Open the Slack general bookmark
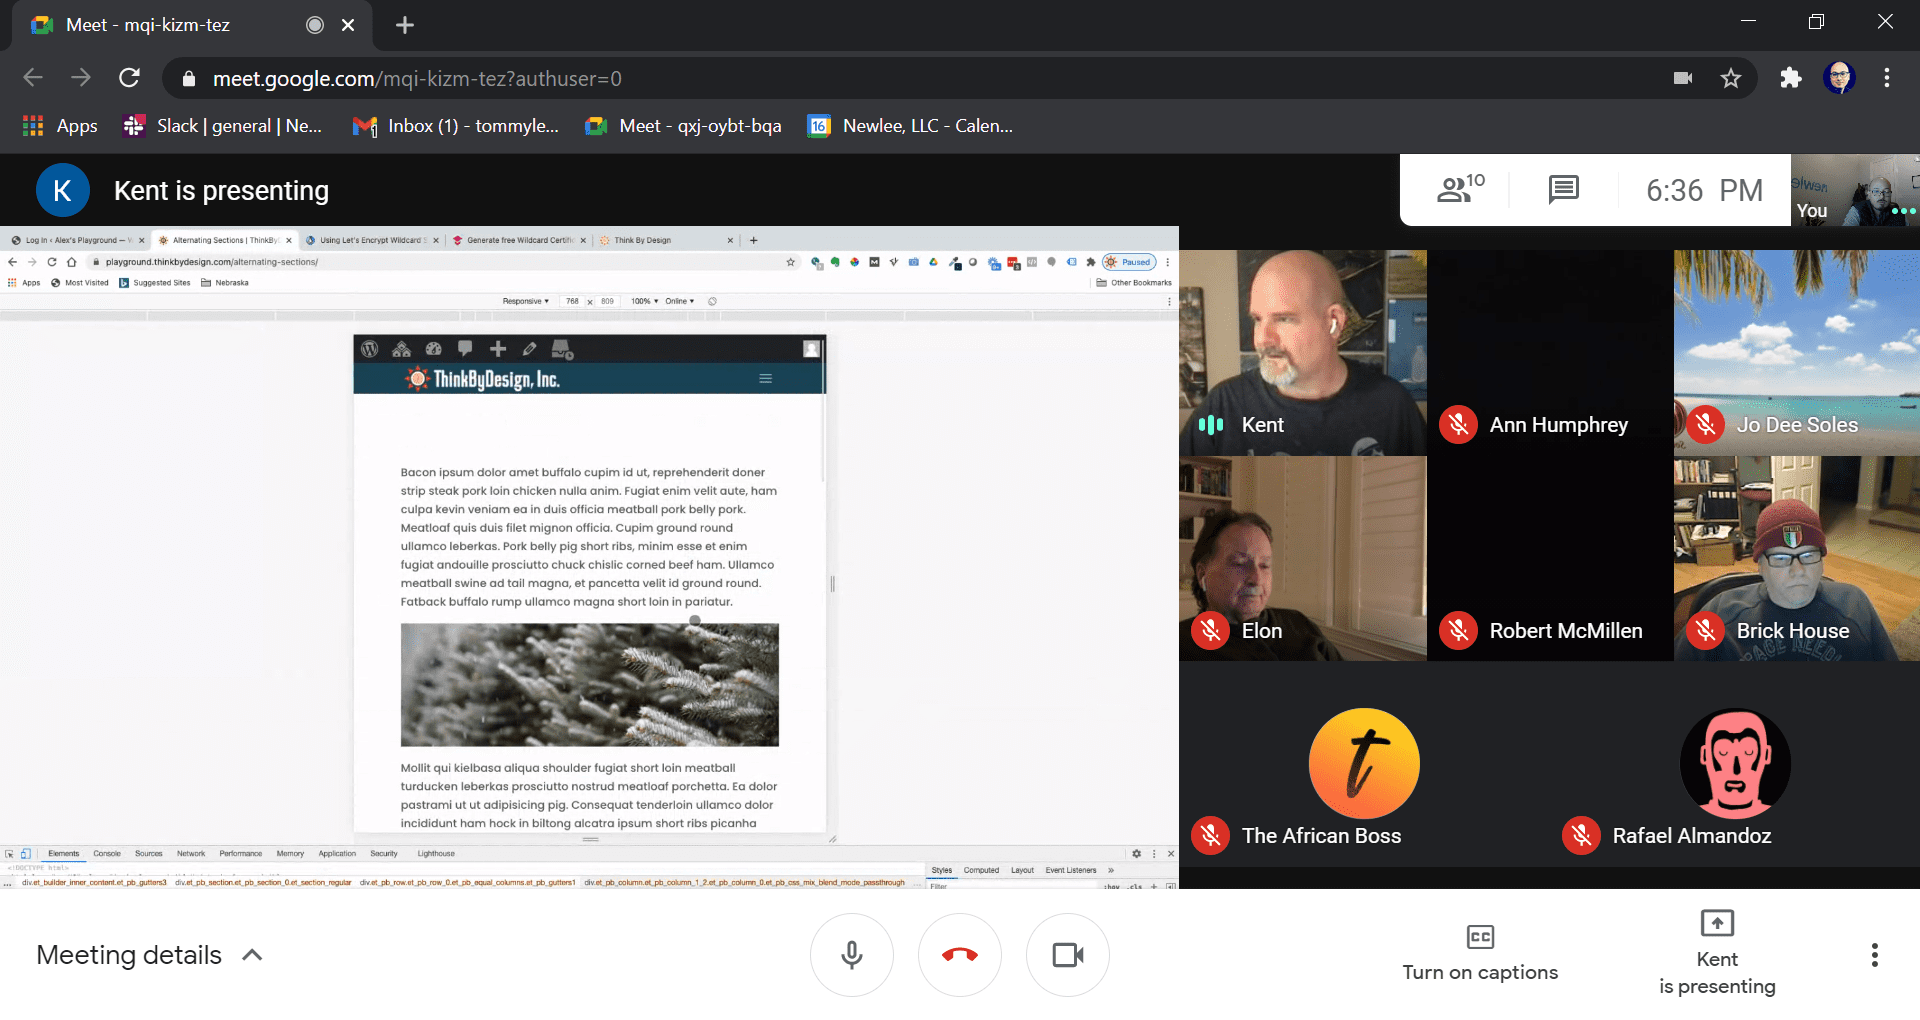The image size is (1920, 1020). click(223, 126)
